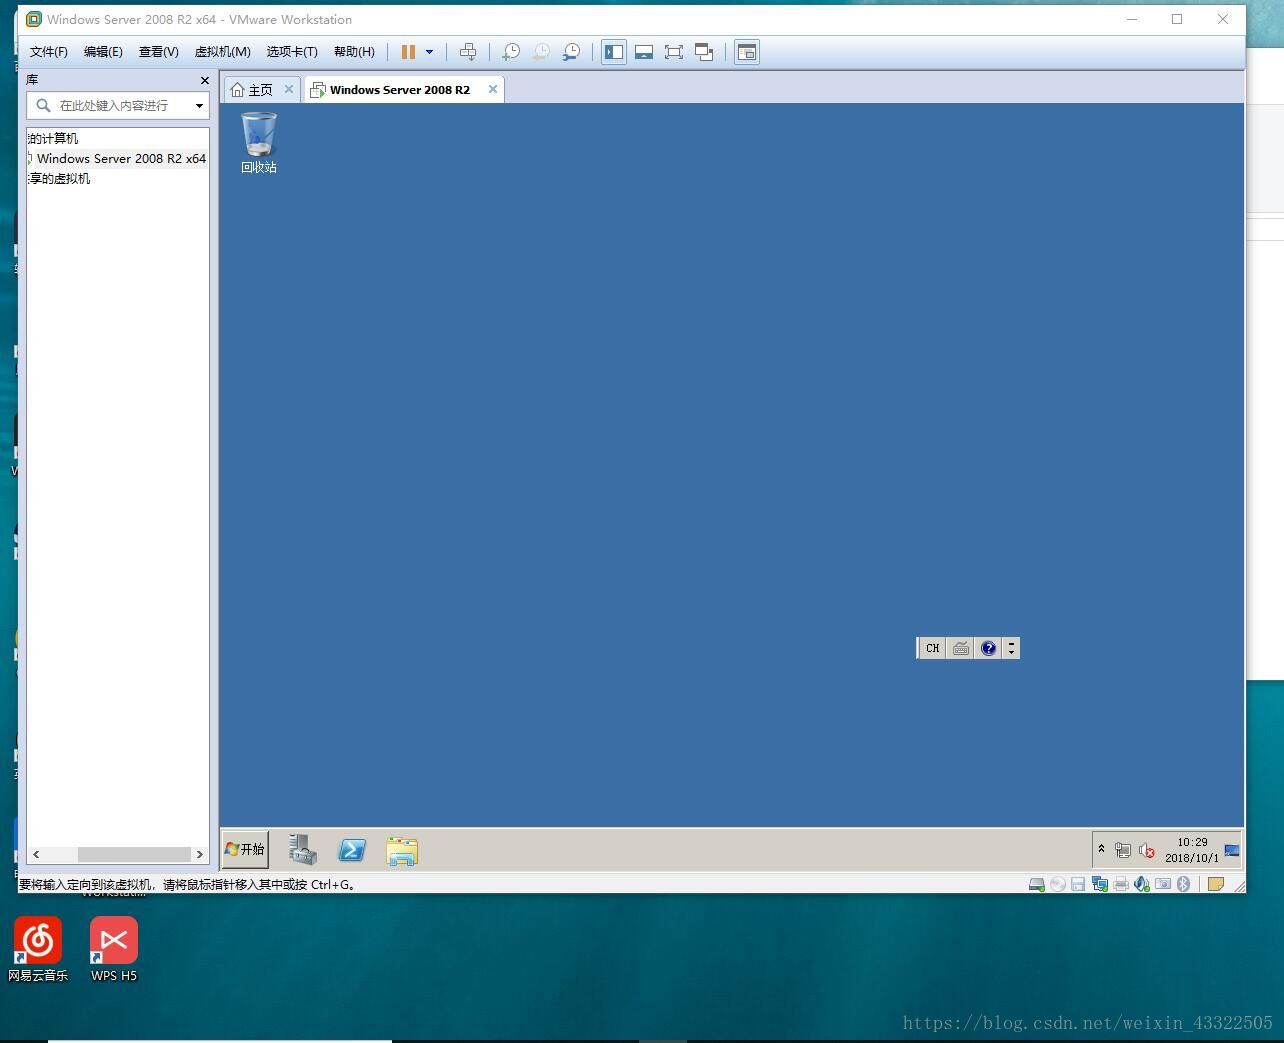Image resolution: width=1284 pixels, height=1043 pixels.
Task: Click the printer device status icon
Action: click(1121, 884)
